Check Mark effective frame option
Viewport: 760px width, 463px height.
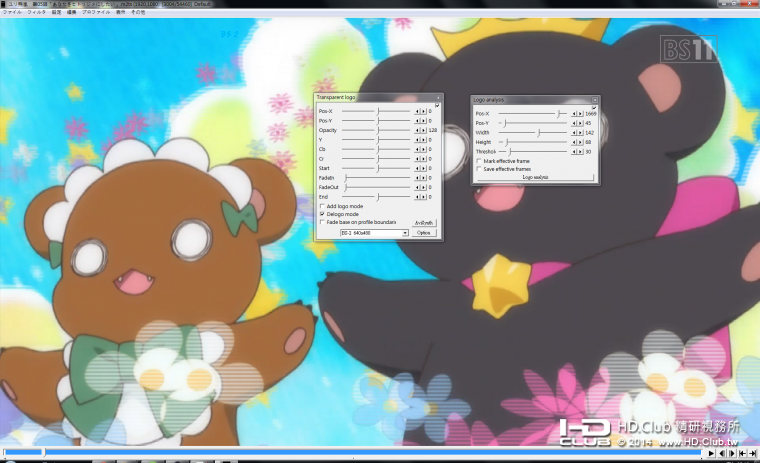pos(479,161)
